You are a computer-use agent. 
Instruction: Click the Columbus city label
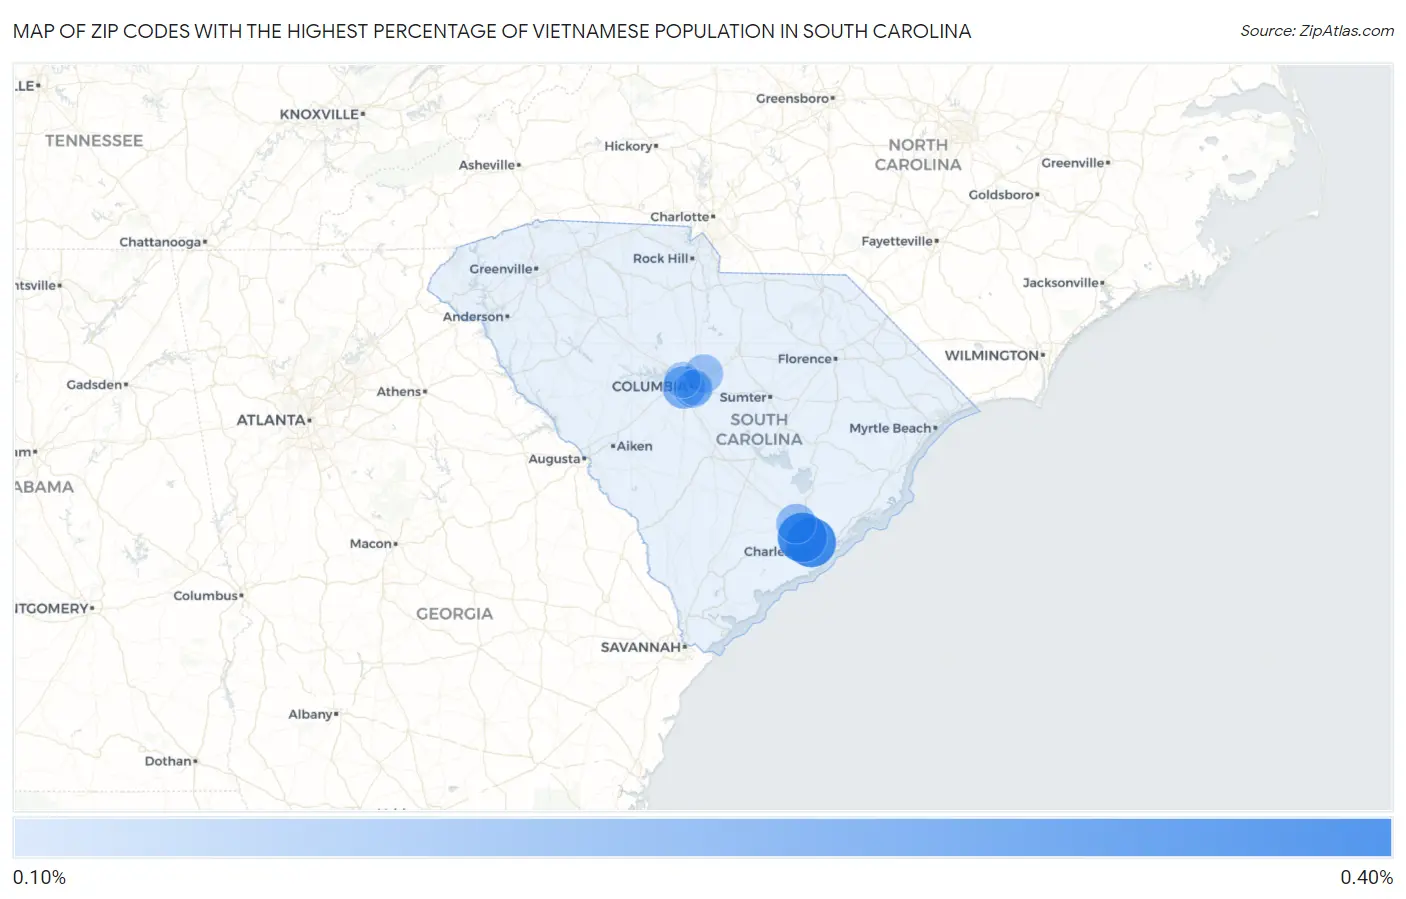click(x=206, y=596)
